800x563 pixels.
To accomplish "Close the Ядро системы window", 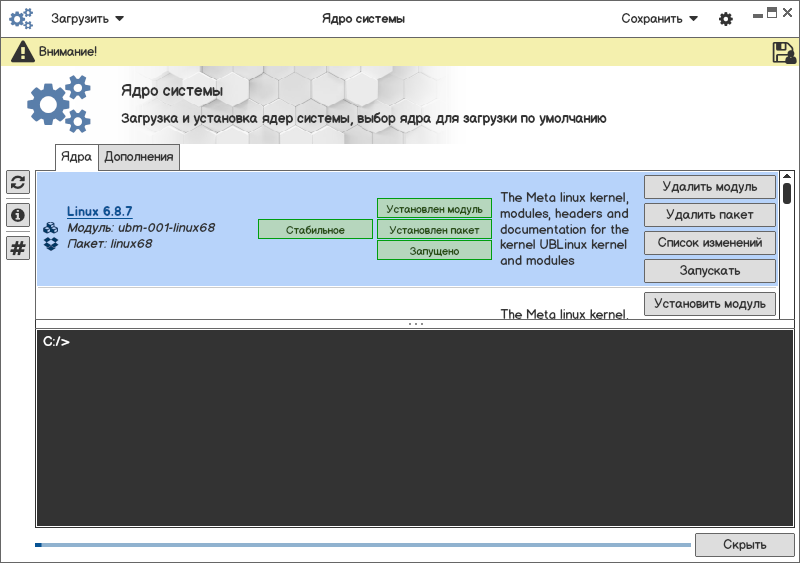I will pos(787,13).
